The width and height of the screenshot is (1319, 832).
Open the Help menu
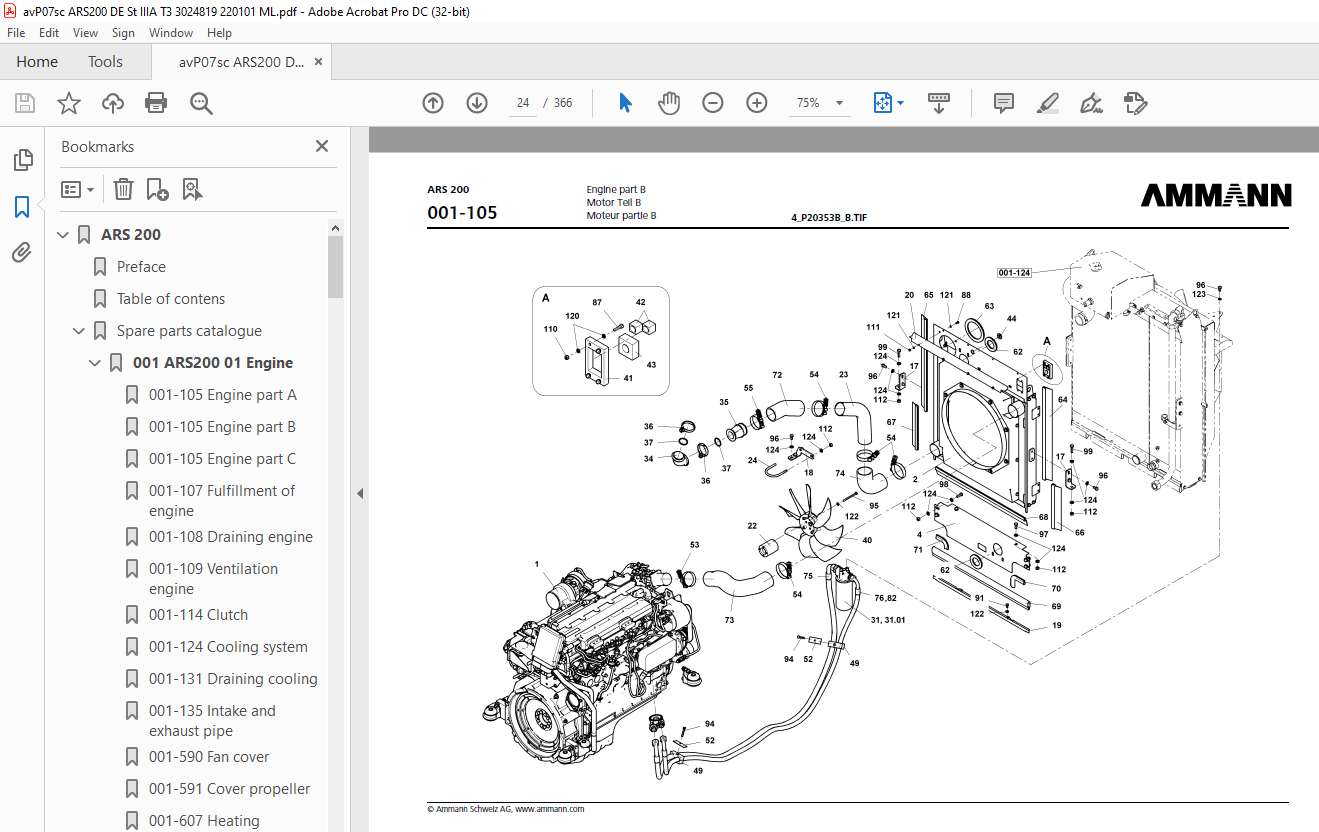219,33
